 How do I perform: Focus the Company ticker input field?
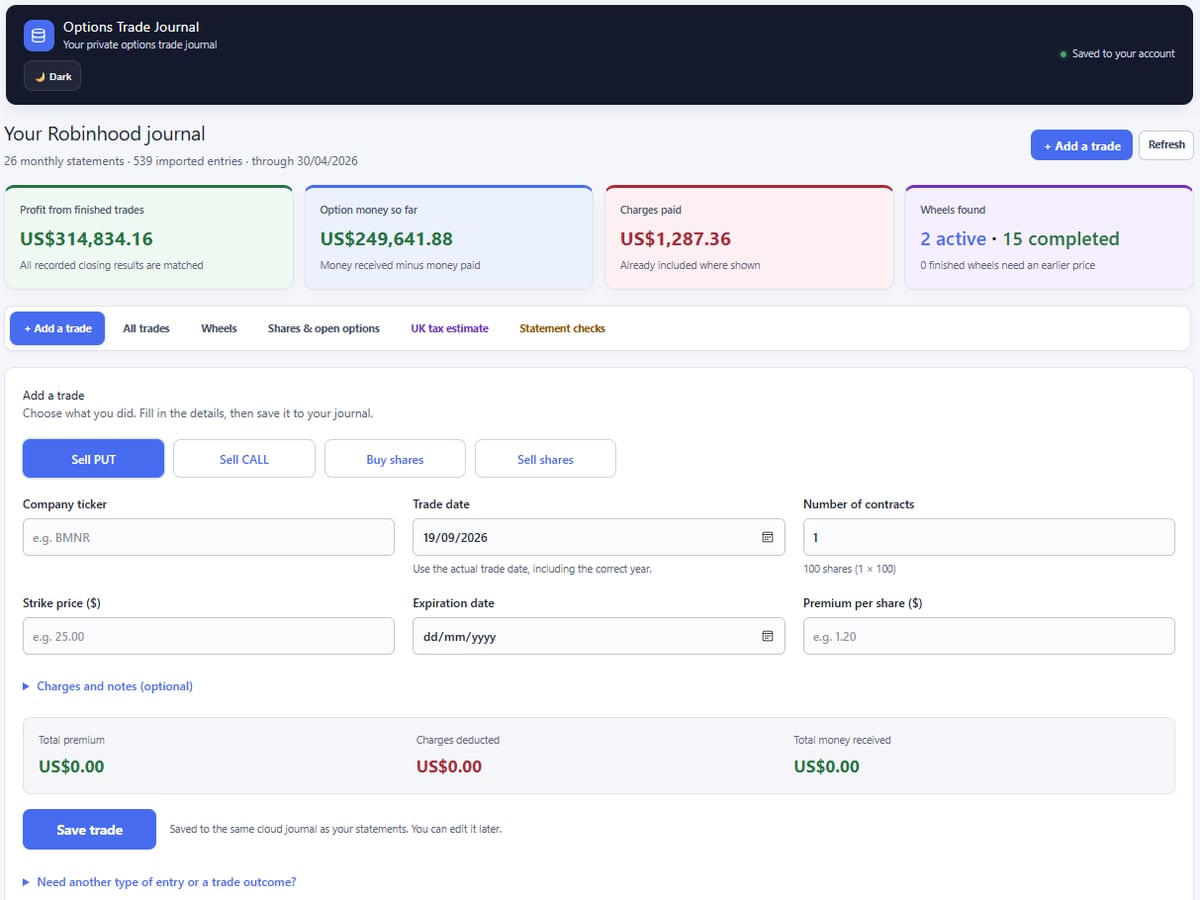(209, 537)
